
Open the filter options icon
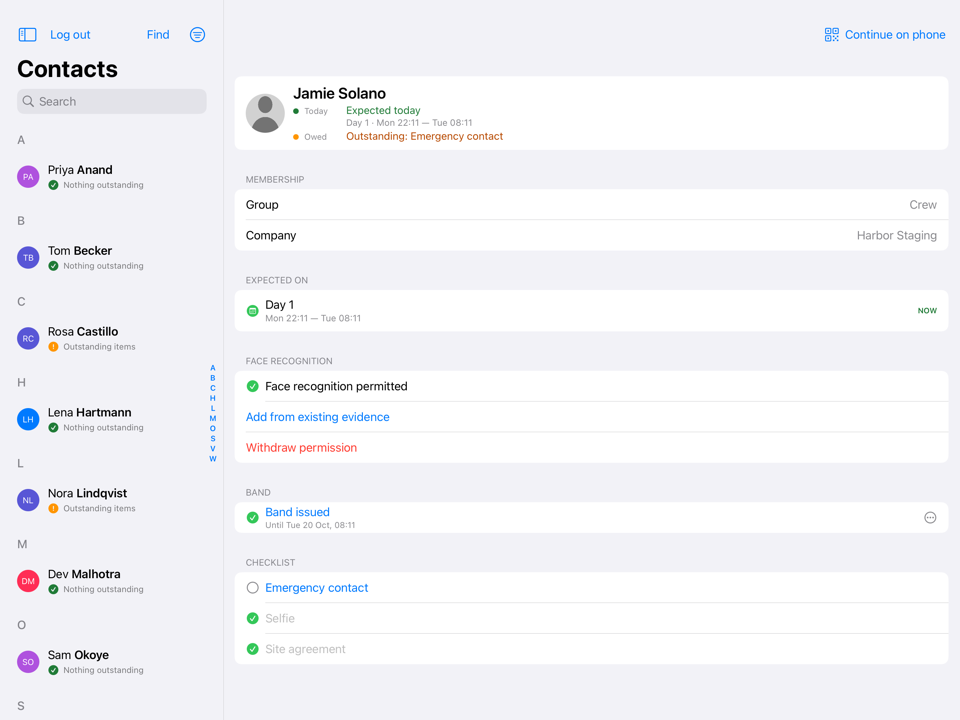(x=197, y=35)
